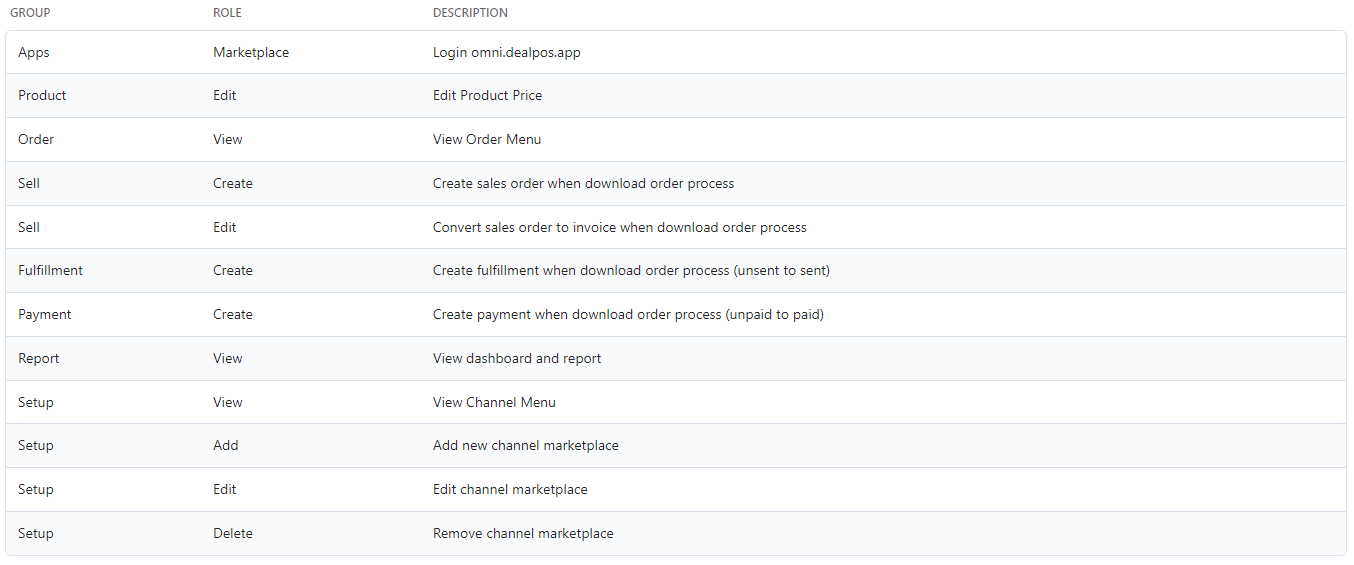Click 'Create payment when download order' text
Image resolution: width=1354 pixels, height=565 pixels.
coord(628,314)
